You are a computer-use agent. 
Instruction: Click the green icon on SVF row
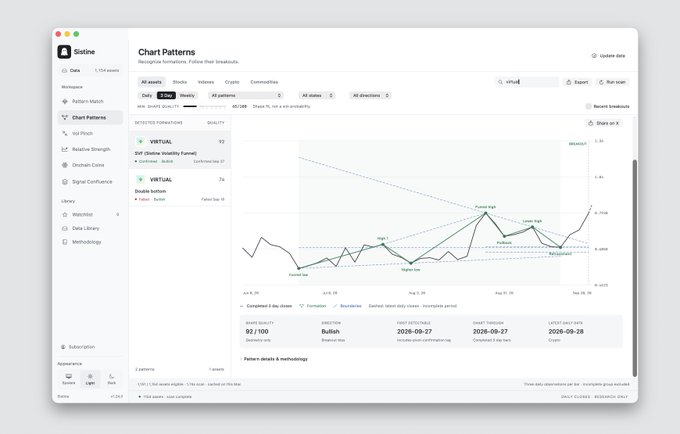click(140, 141)
